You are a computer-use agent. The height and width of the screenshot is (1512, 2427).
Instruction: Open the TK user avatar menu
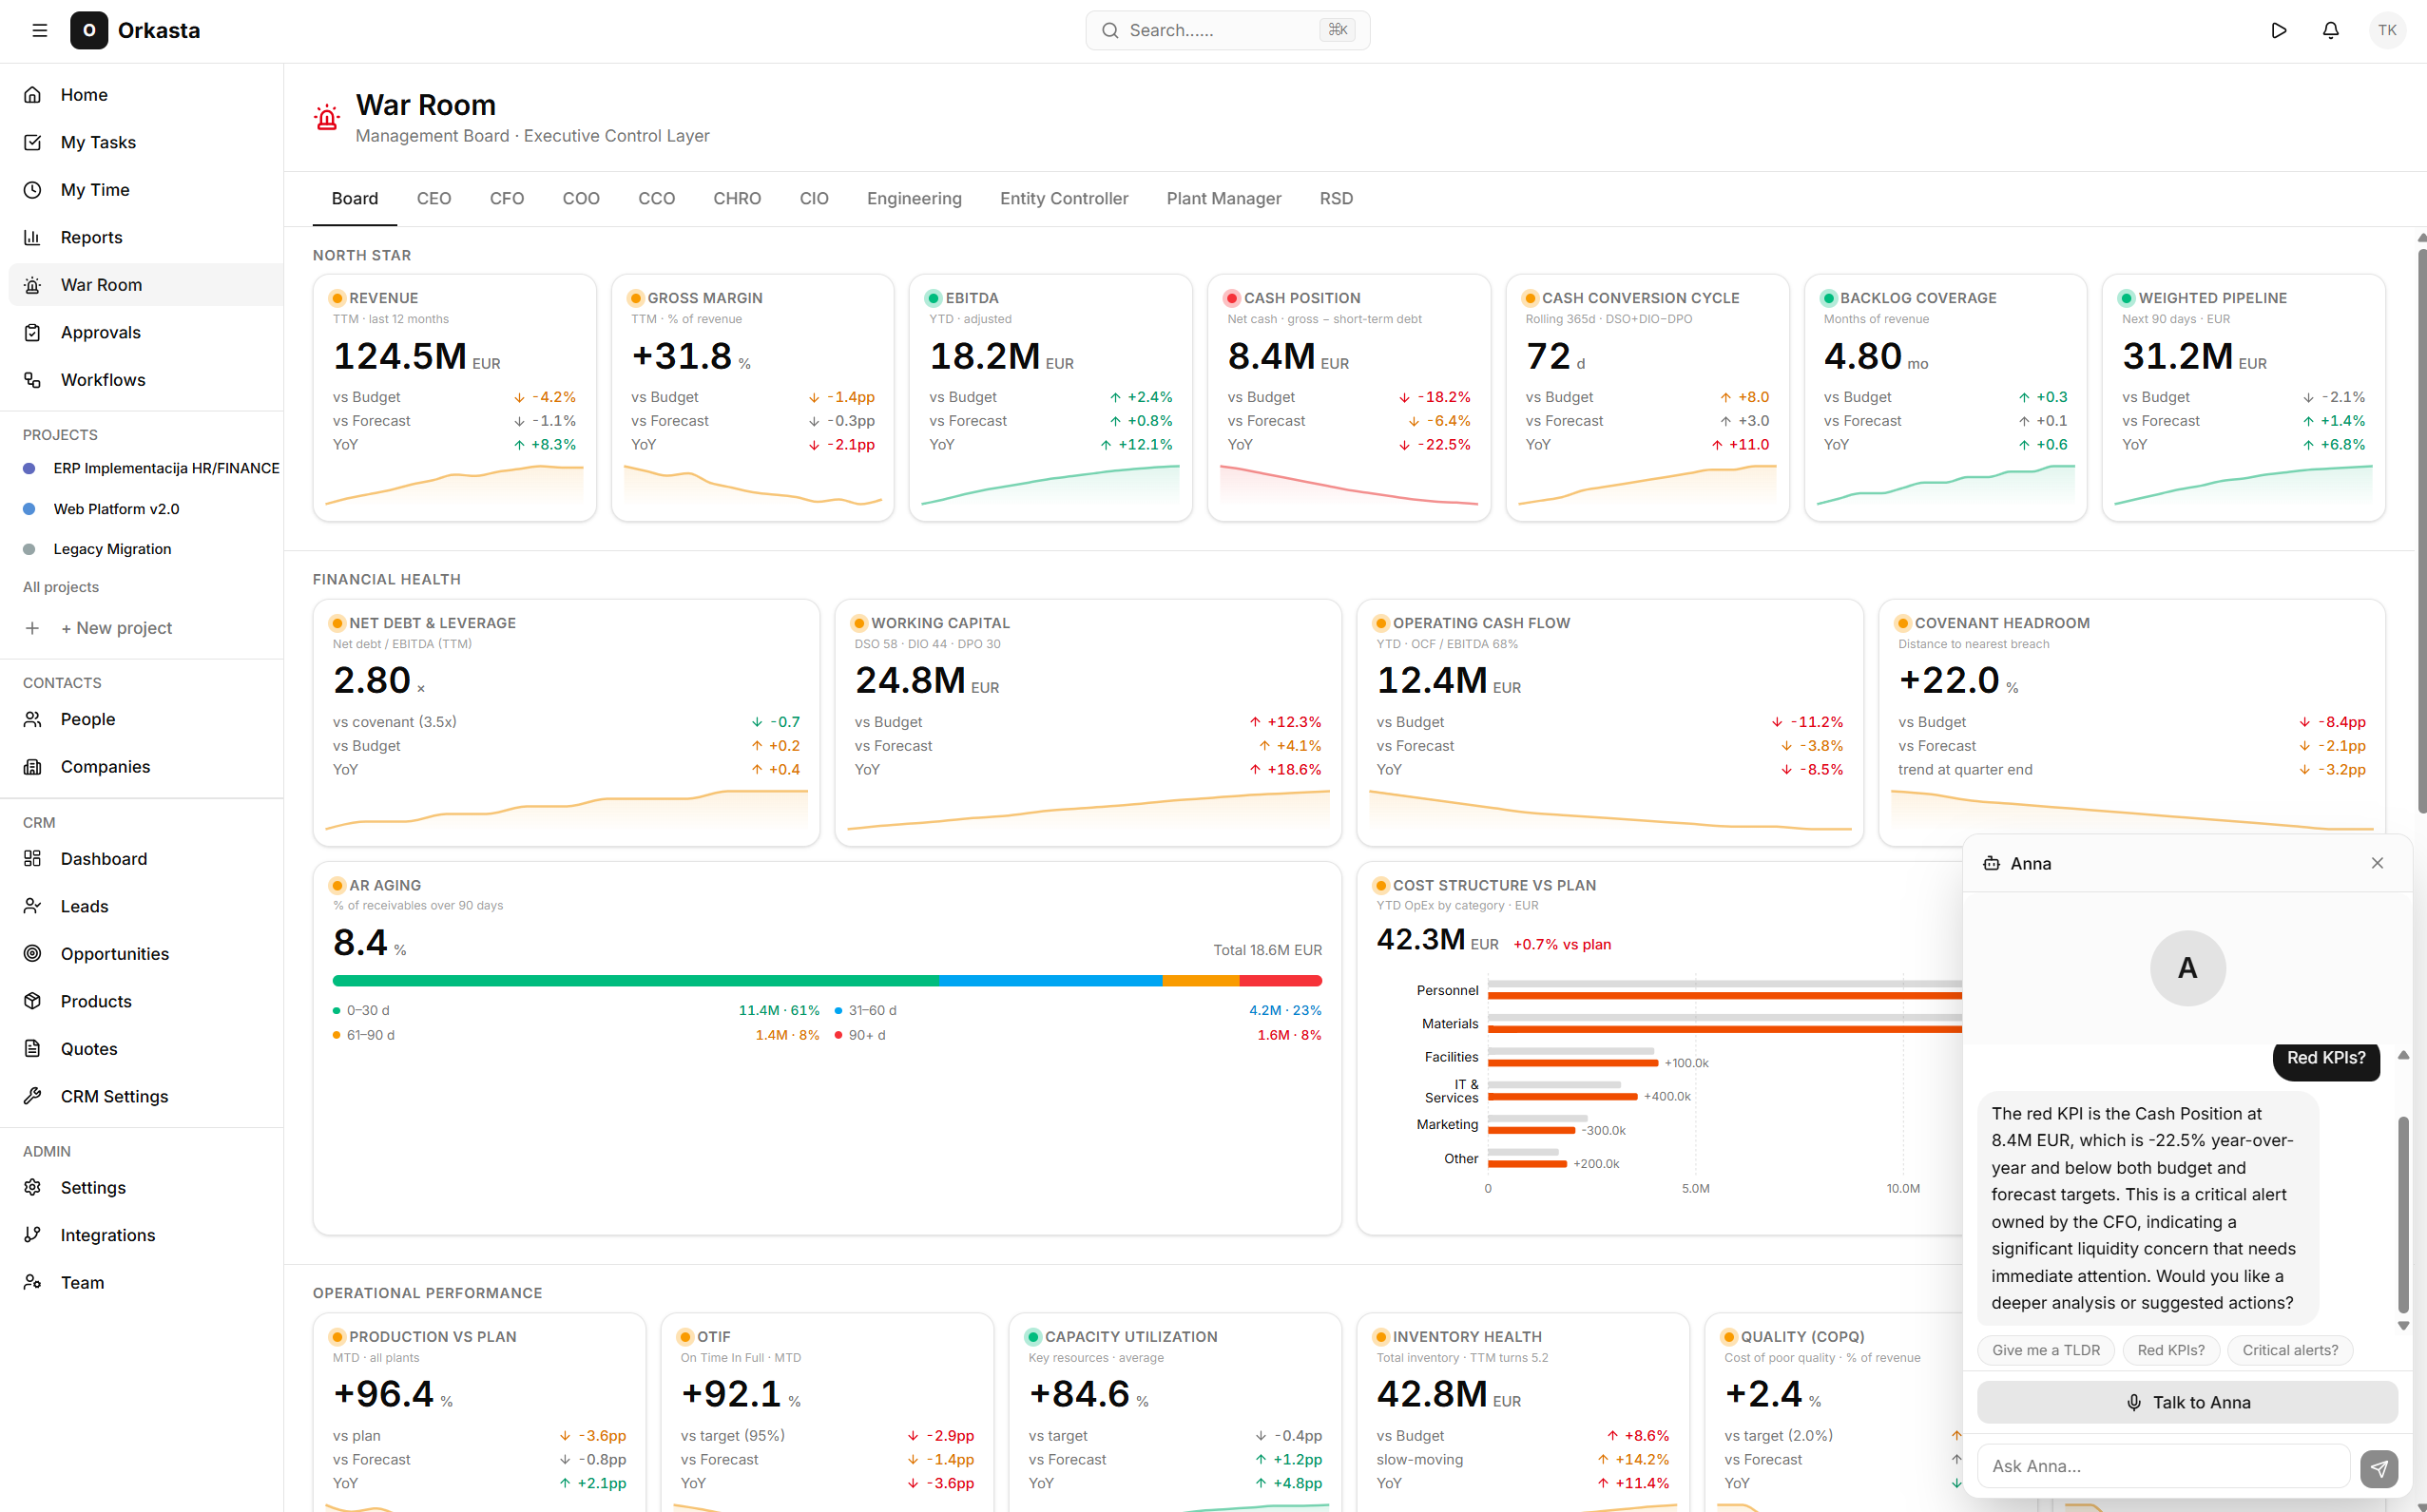coord(2387,30)
